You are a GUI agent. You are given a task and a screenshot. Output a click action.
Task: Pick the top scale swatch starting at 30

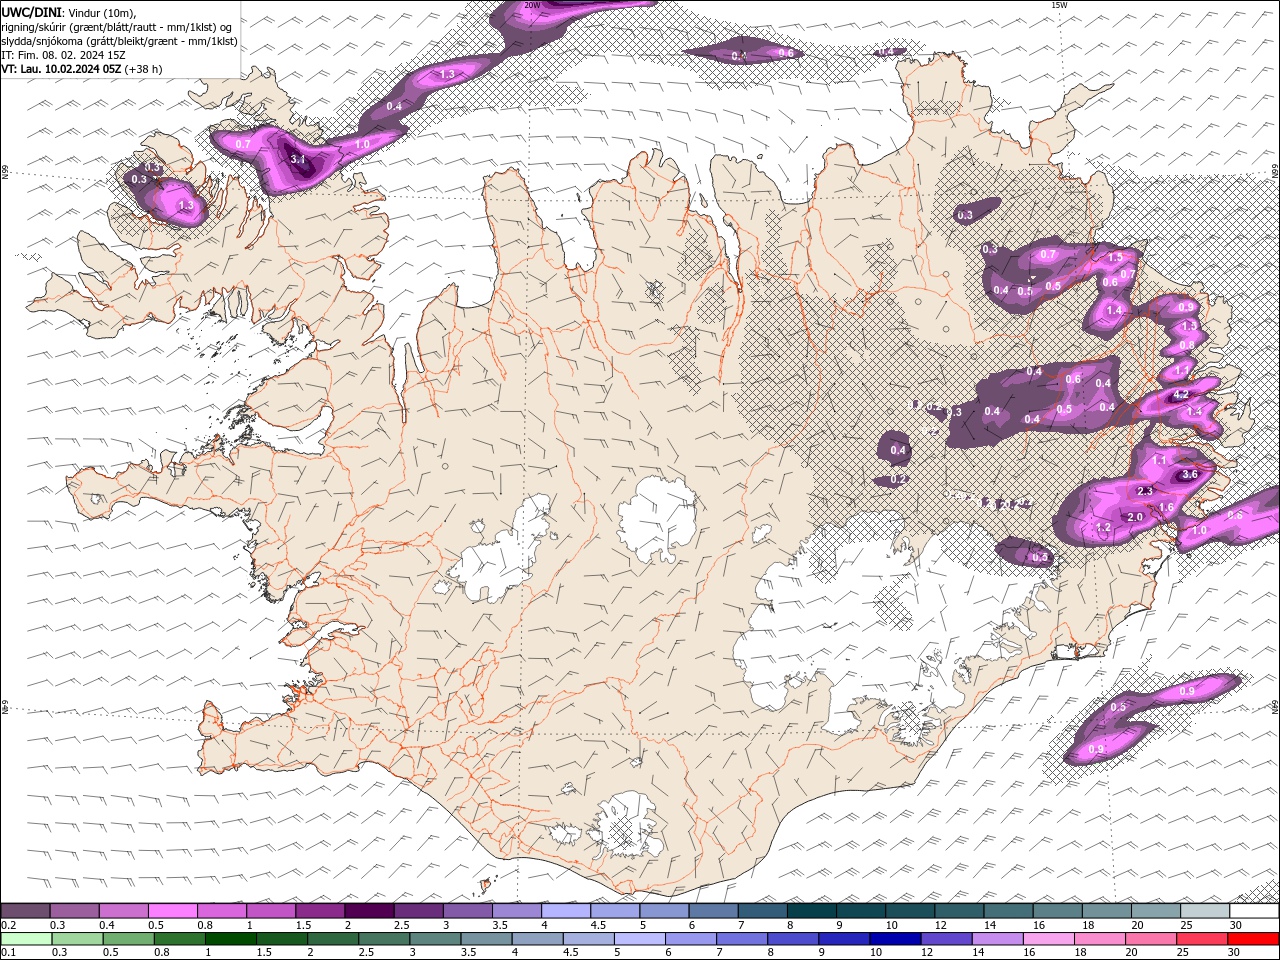point(1254,911)
